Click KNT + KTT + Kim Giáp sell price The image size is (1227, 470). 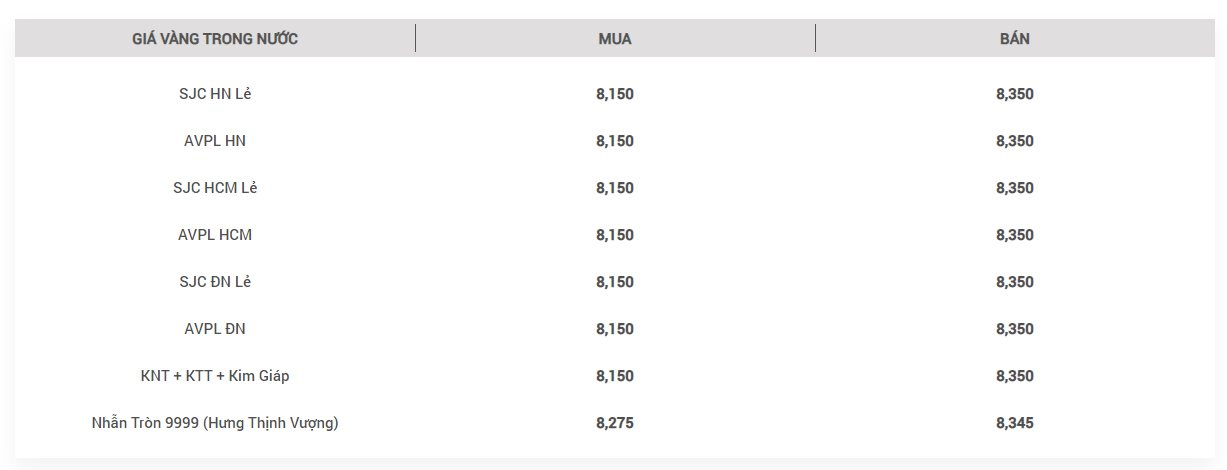tap(1015, 376)
